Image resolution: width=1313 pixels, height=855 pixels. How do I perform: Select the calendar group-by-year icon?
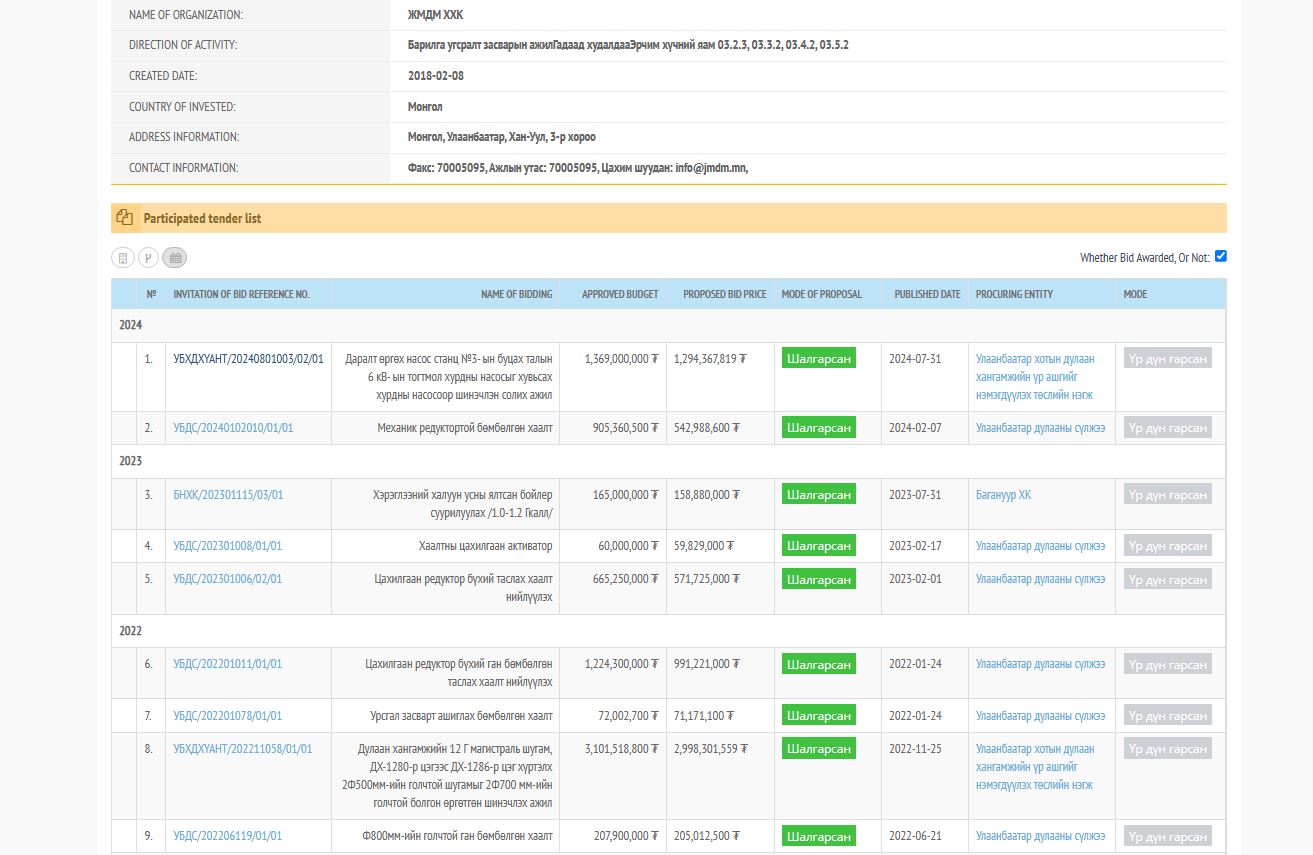(175, 258)
